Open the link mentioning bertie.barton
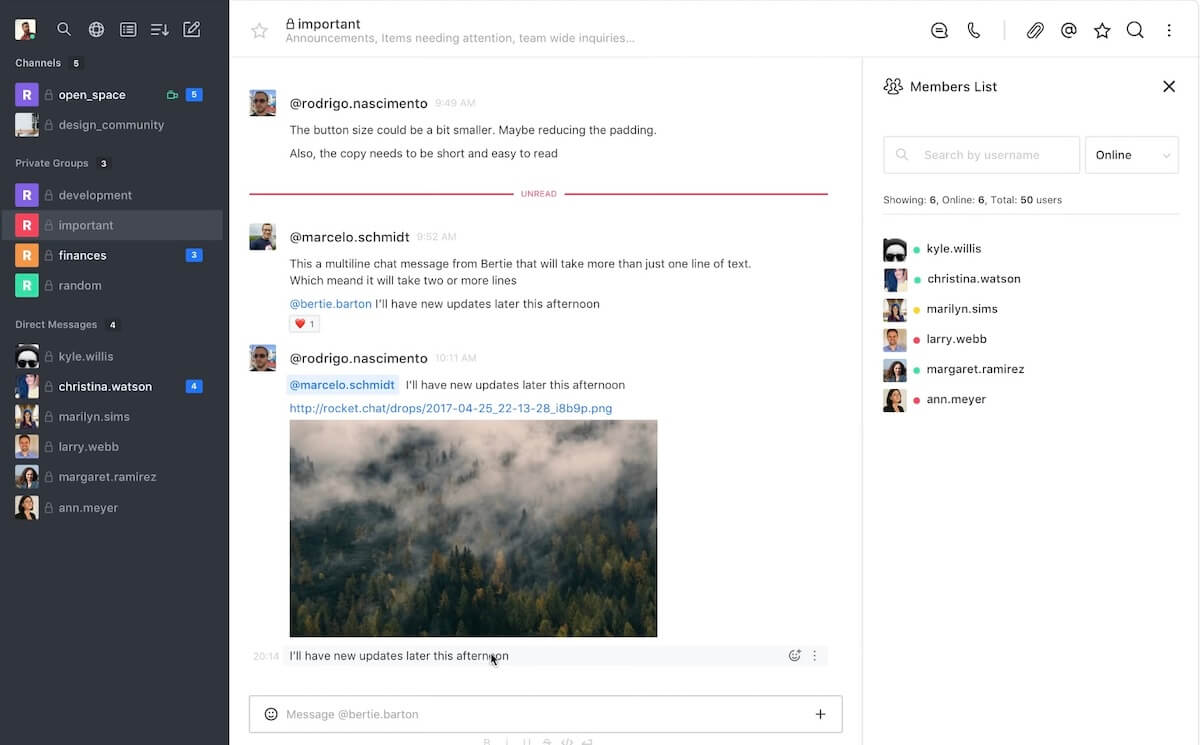Screen dimensions: 1200x745 click(330, 302)
